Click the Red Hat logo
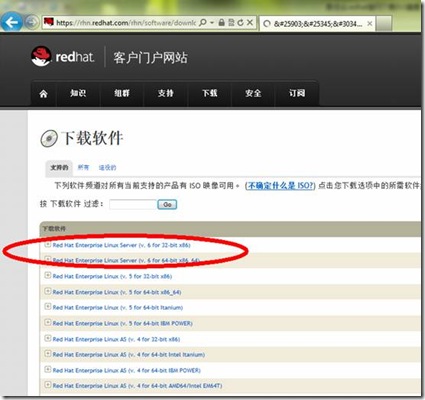Viewport: 425px width, 400px height. coord(63,57)
